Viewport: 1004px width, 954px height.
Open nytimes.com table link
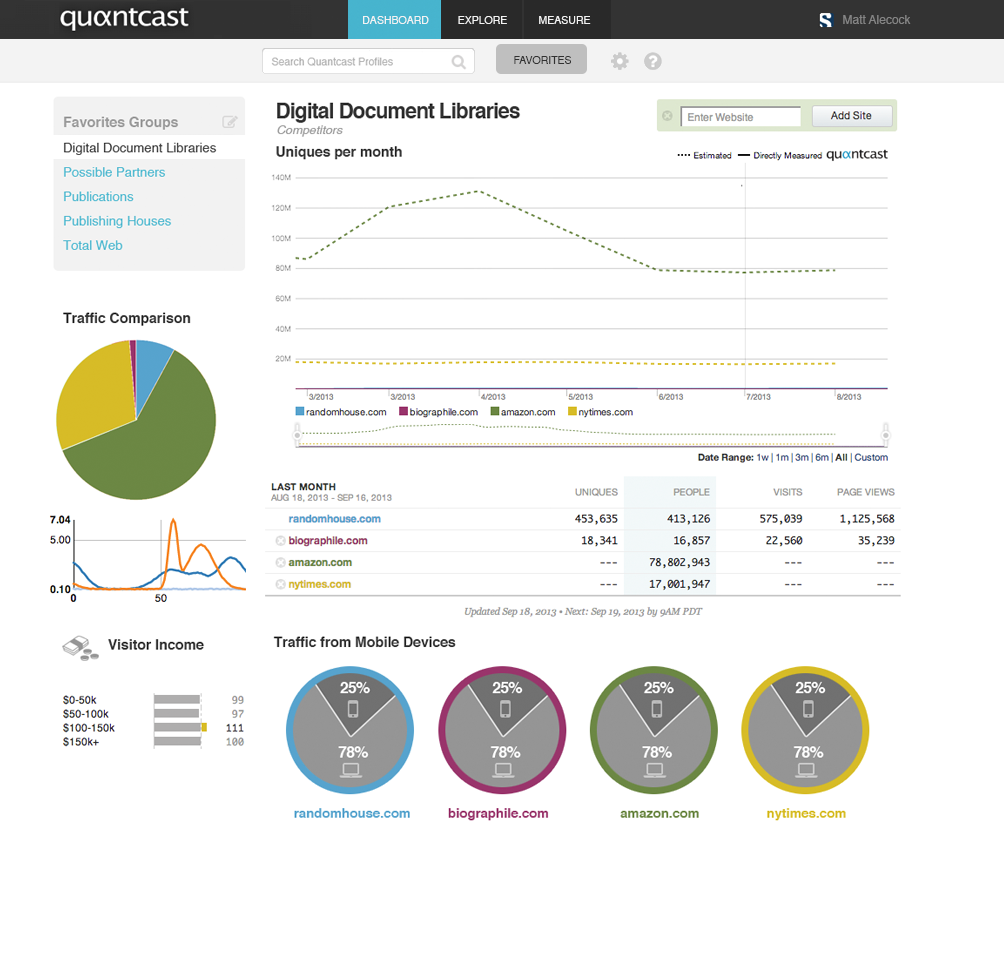(x=320, y=585)
